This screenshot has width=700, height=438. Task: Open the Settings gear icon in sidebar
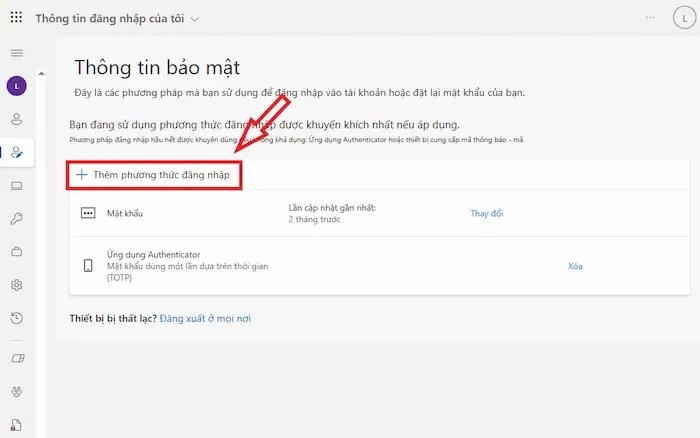pos(17,285)
